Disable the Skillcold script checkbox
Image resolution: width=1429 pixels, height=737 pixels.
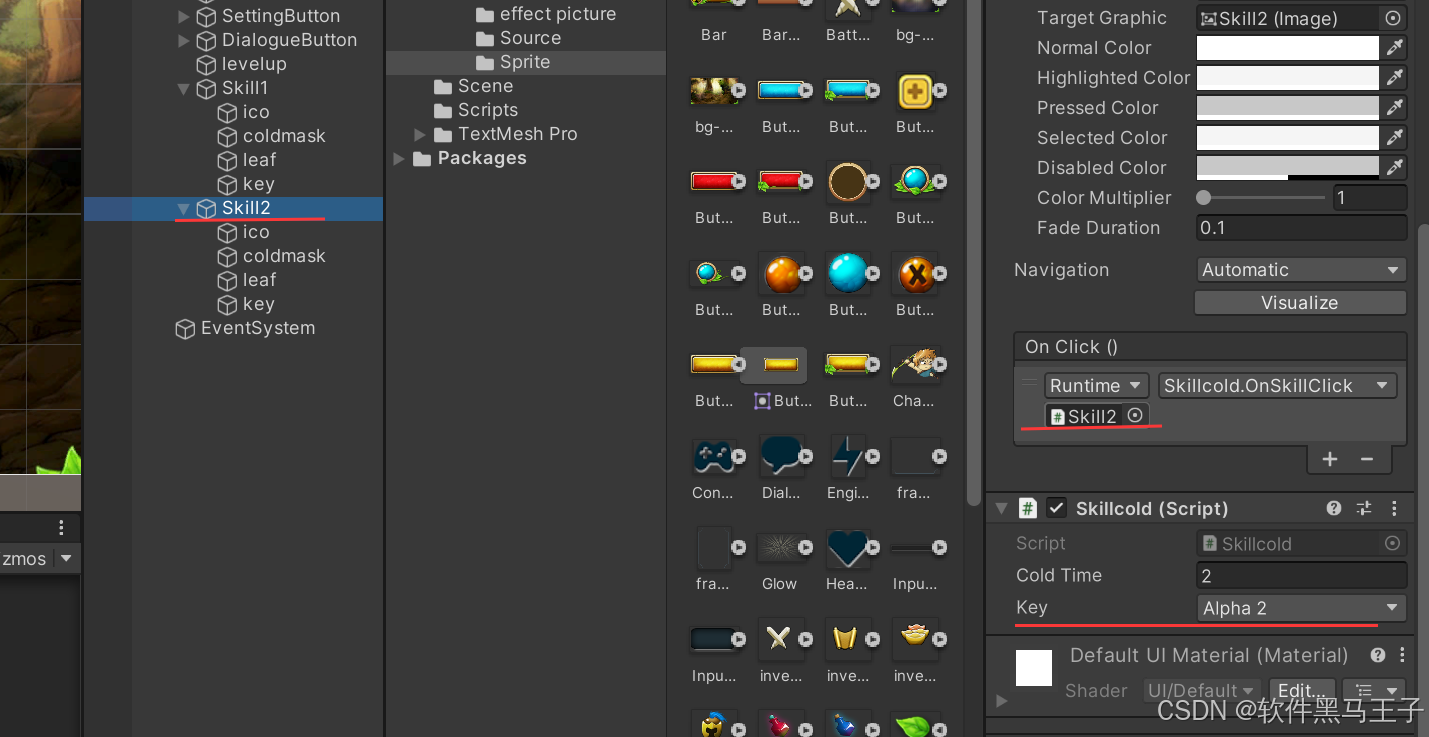[1056, 508]
